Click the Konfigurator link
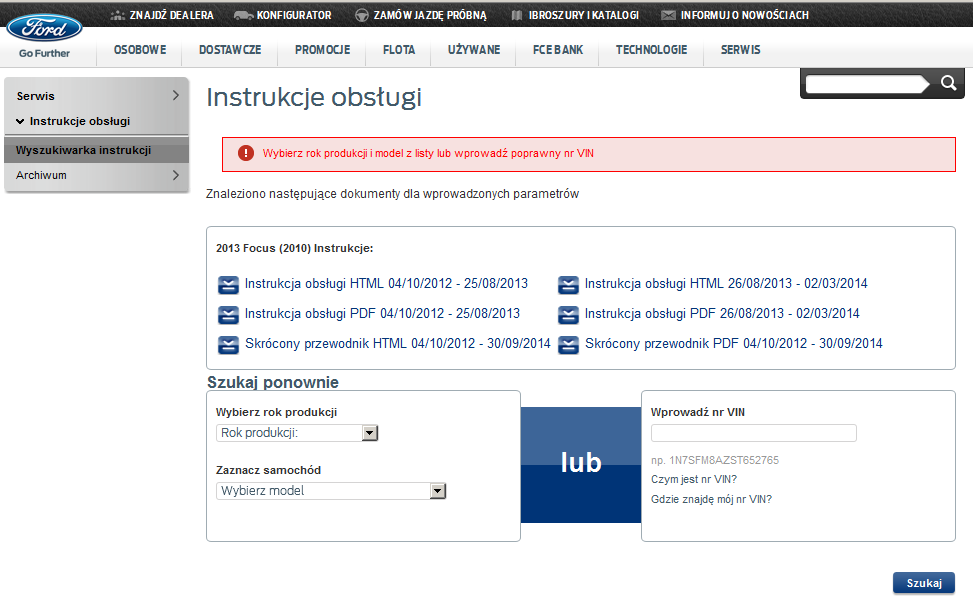The image size is (973, 611). [294, 16]
